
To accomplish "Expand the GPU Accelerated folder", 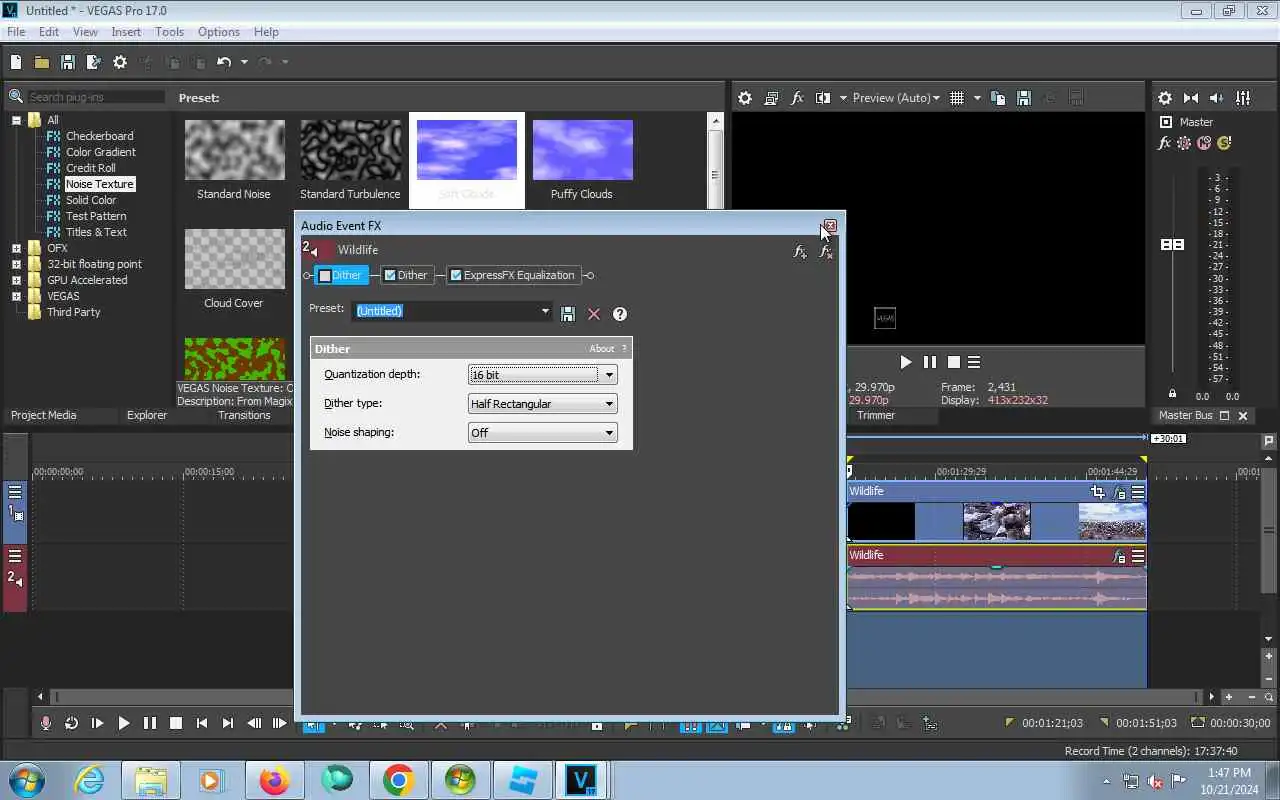I will (x=16, y=280).
